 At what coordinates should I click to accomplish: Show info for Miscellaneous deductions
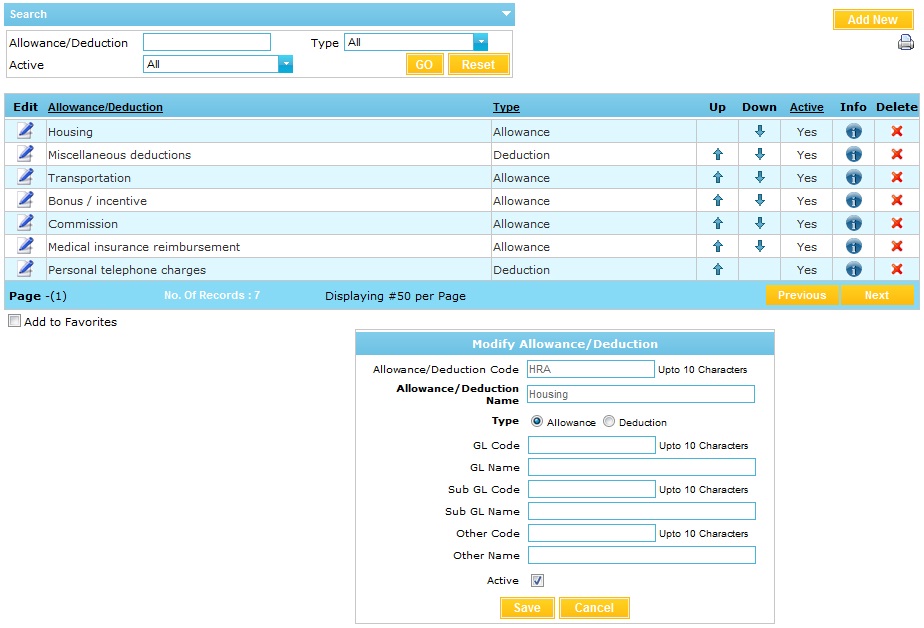click(853, 154)
